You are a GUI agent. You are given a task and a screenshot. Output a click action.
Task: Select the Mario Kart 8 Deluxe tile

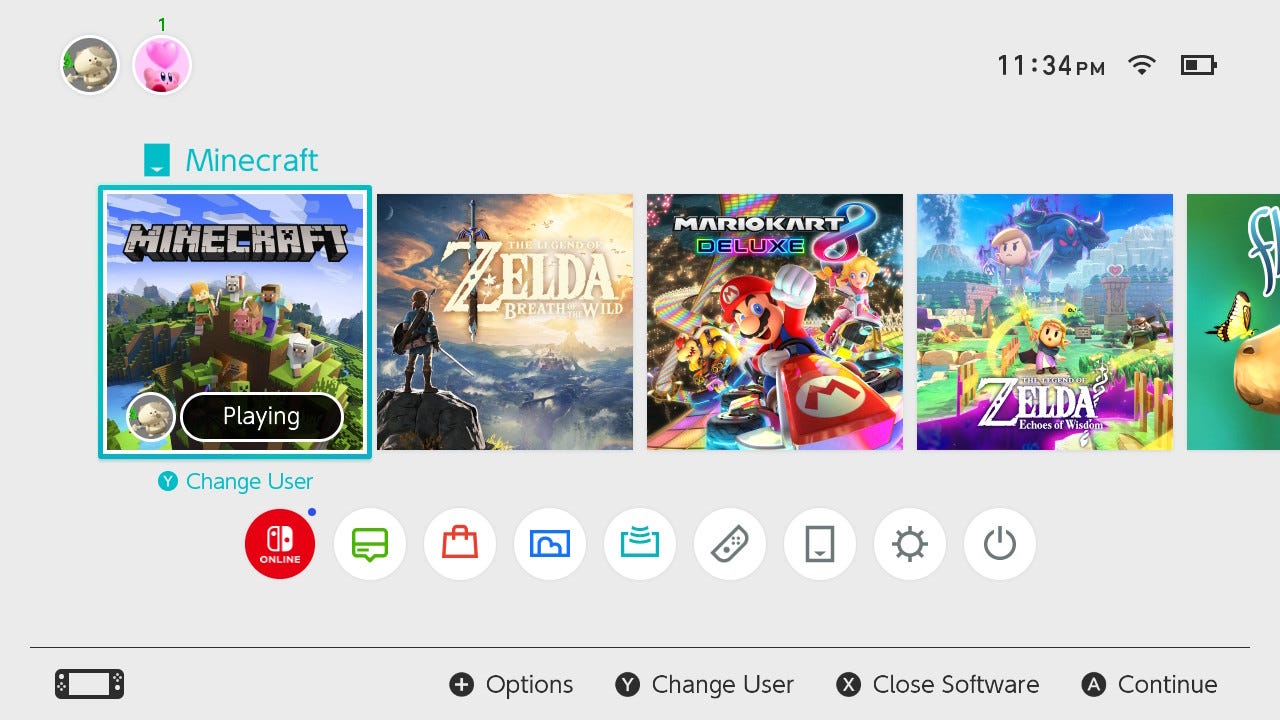click(x=775, y=322)
